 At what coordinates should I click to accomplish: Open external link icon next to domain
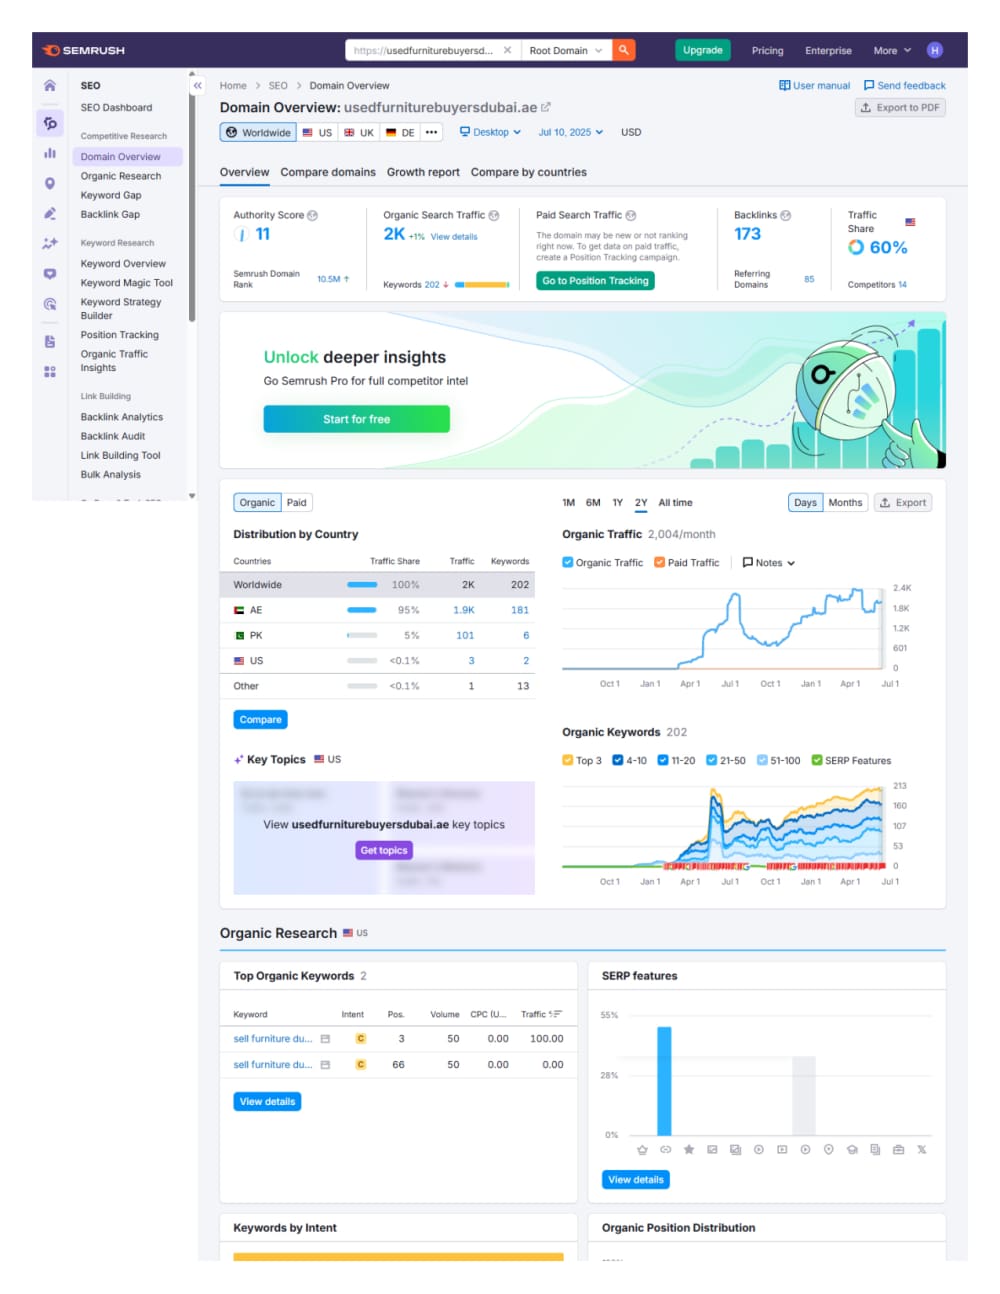pyautogui.click(x=546, y=107)
